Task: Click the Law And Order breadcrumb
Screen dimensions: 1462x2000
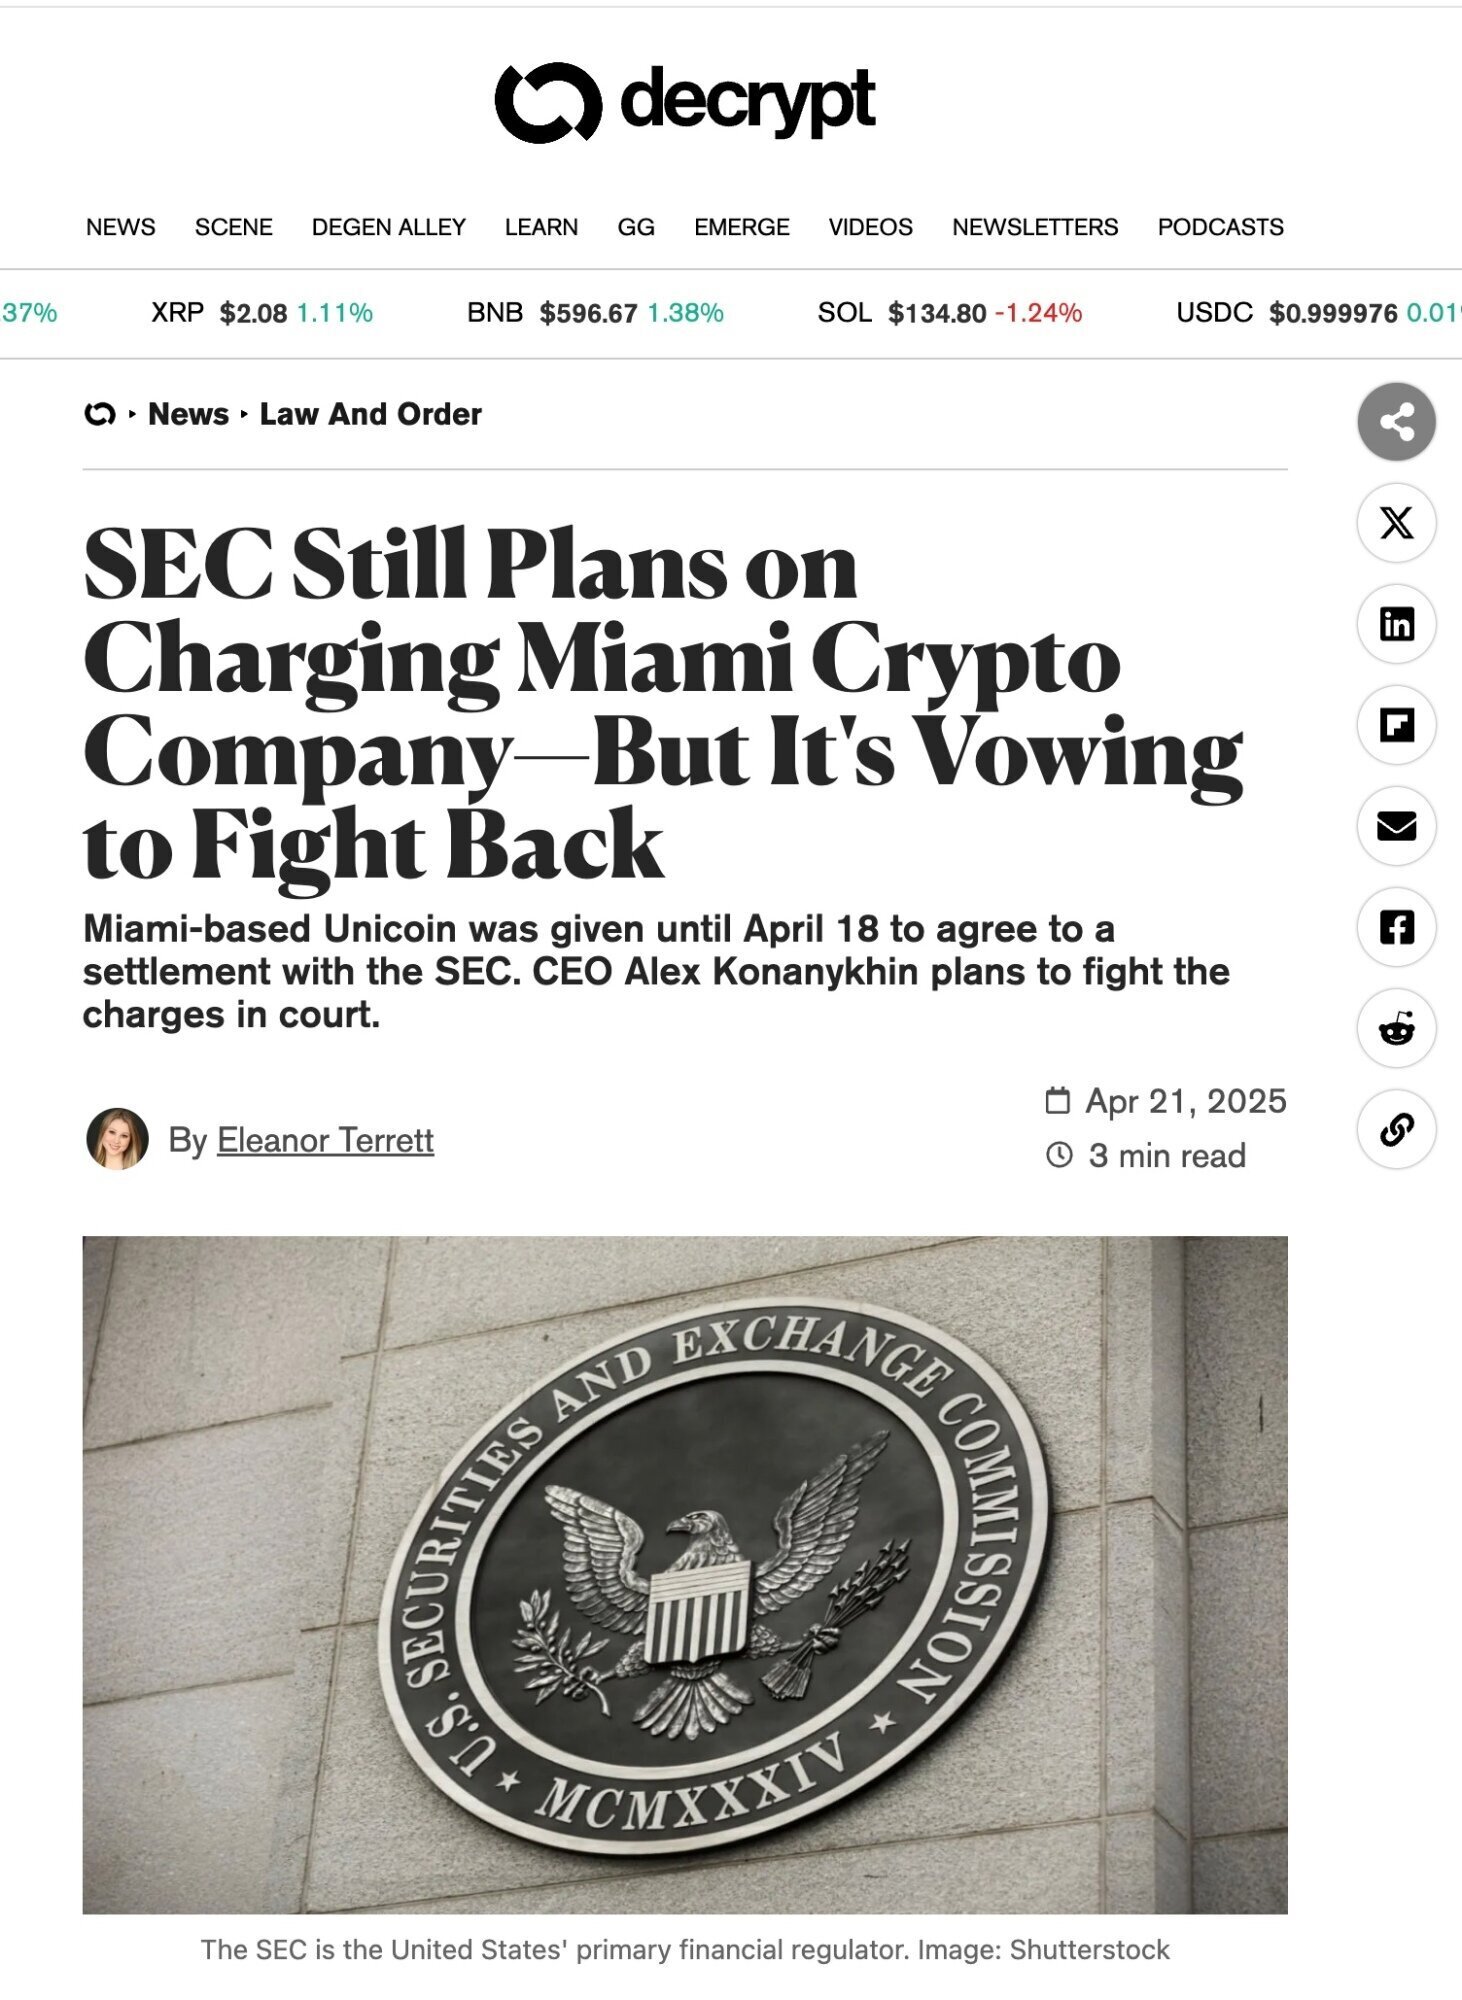Action: 370,414
